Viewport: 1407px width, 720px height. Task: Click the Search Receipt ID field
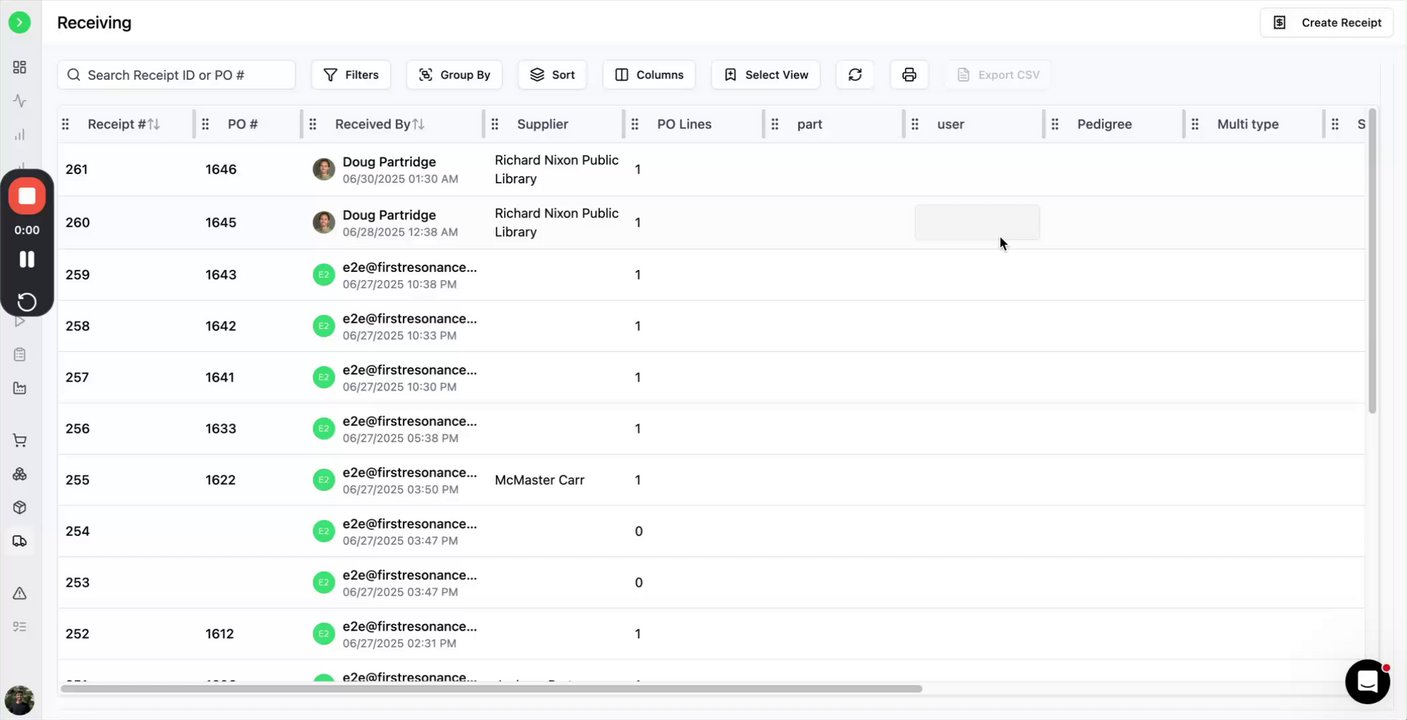186,75
